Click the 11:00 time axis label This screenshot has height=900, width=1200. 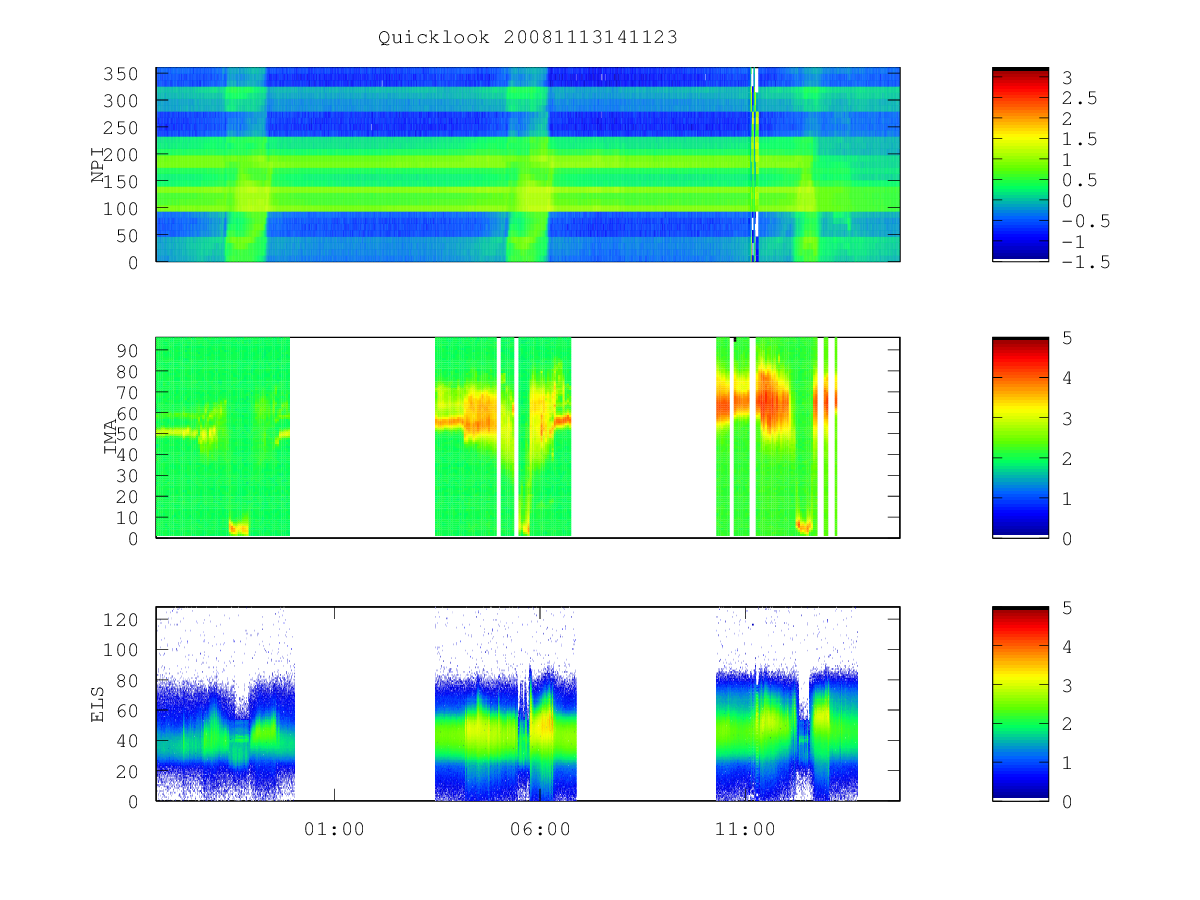pyautogui.click(x=746, y=829)
